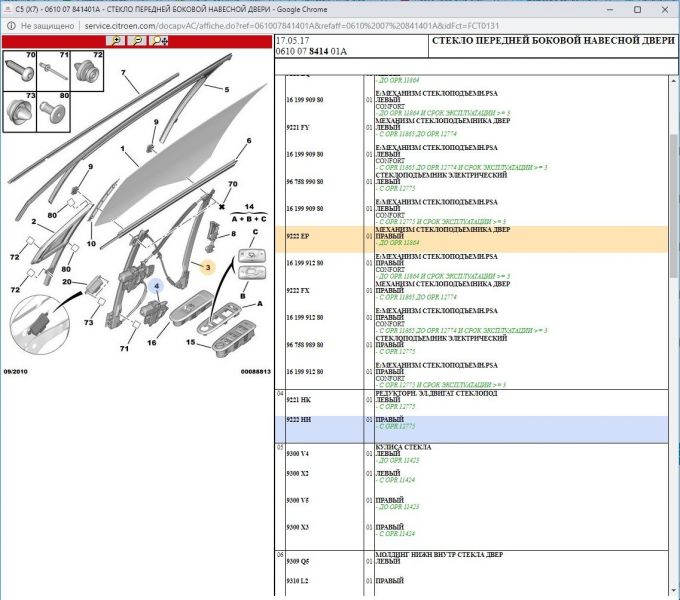680x600 pixels.
Task: Select the rivet thumbnail numbered 71
Action: coord(53,71)
